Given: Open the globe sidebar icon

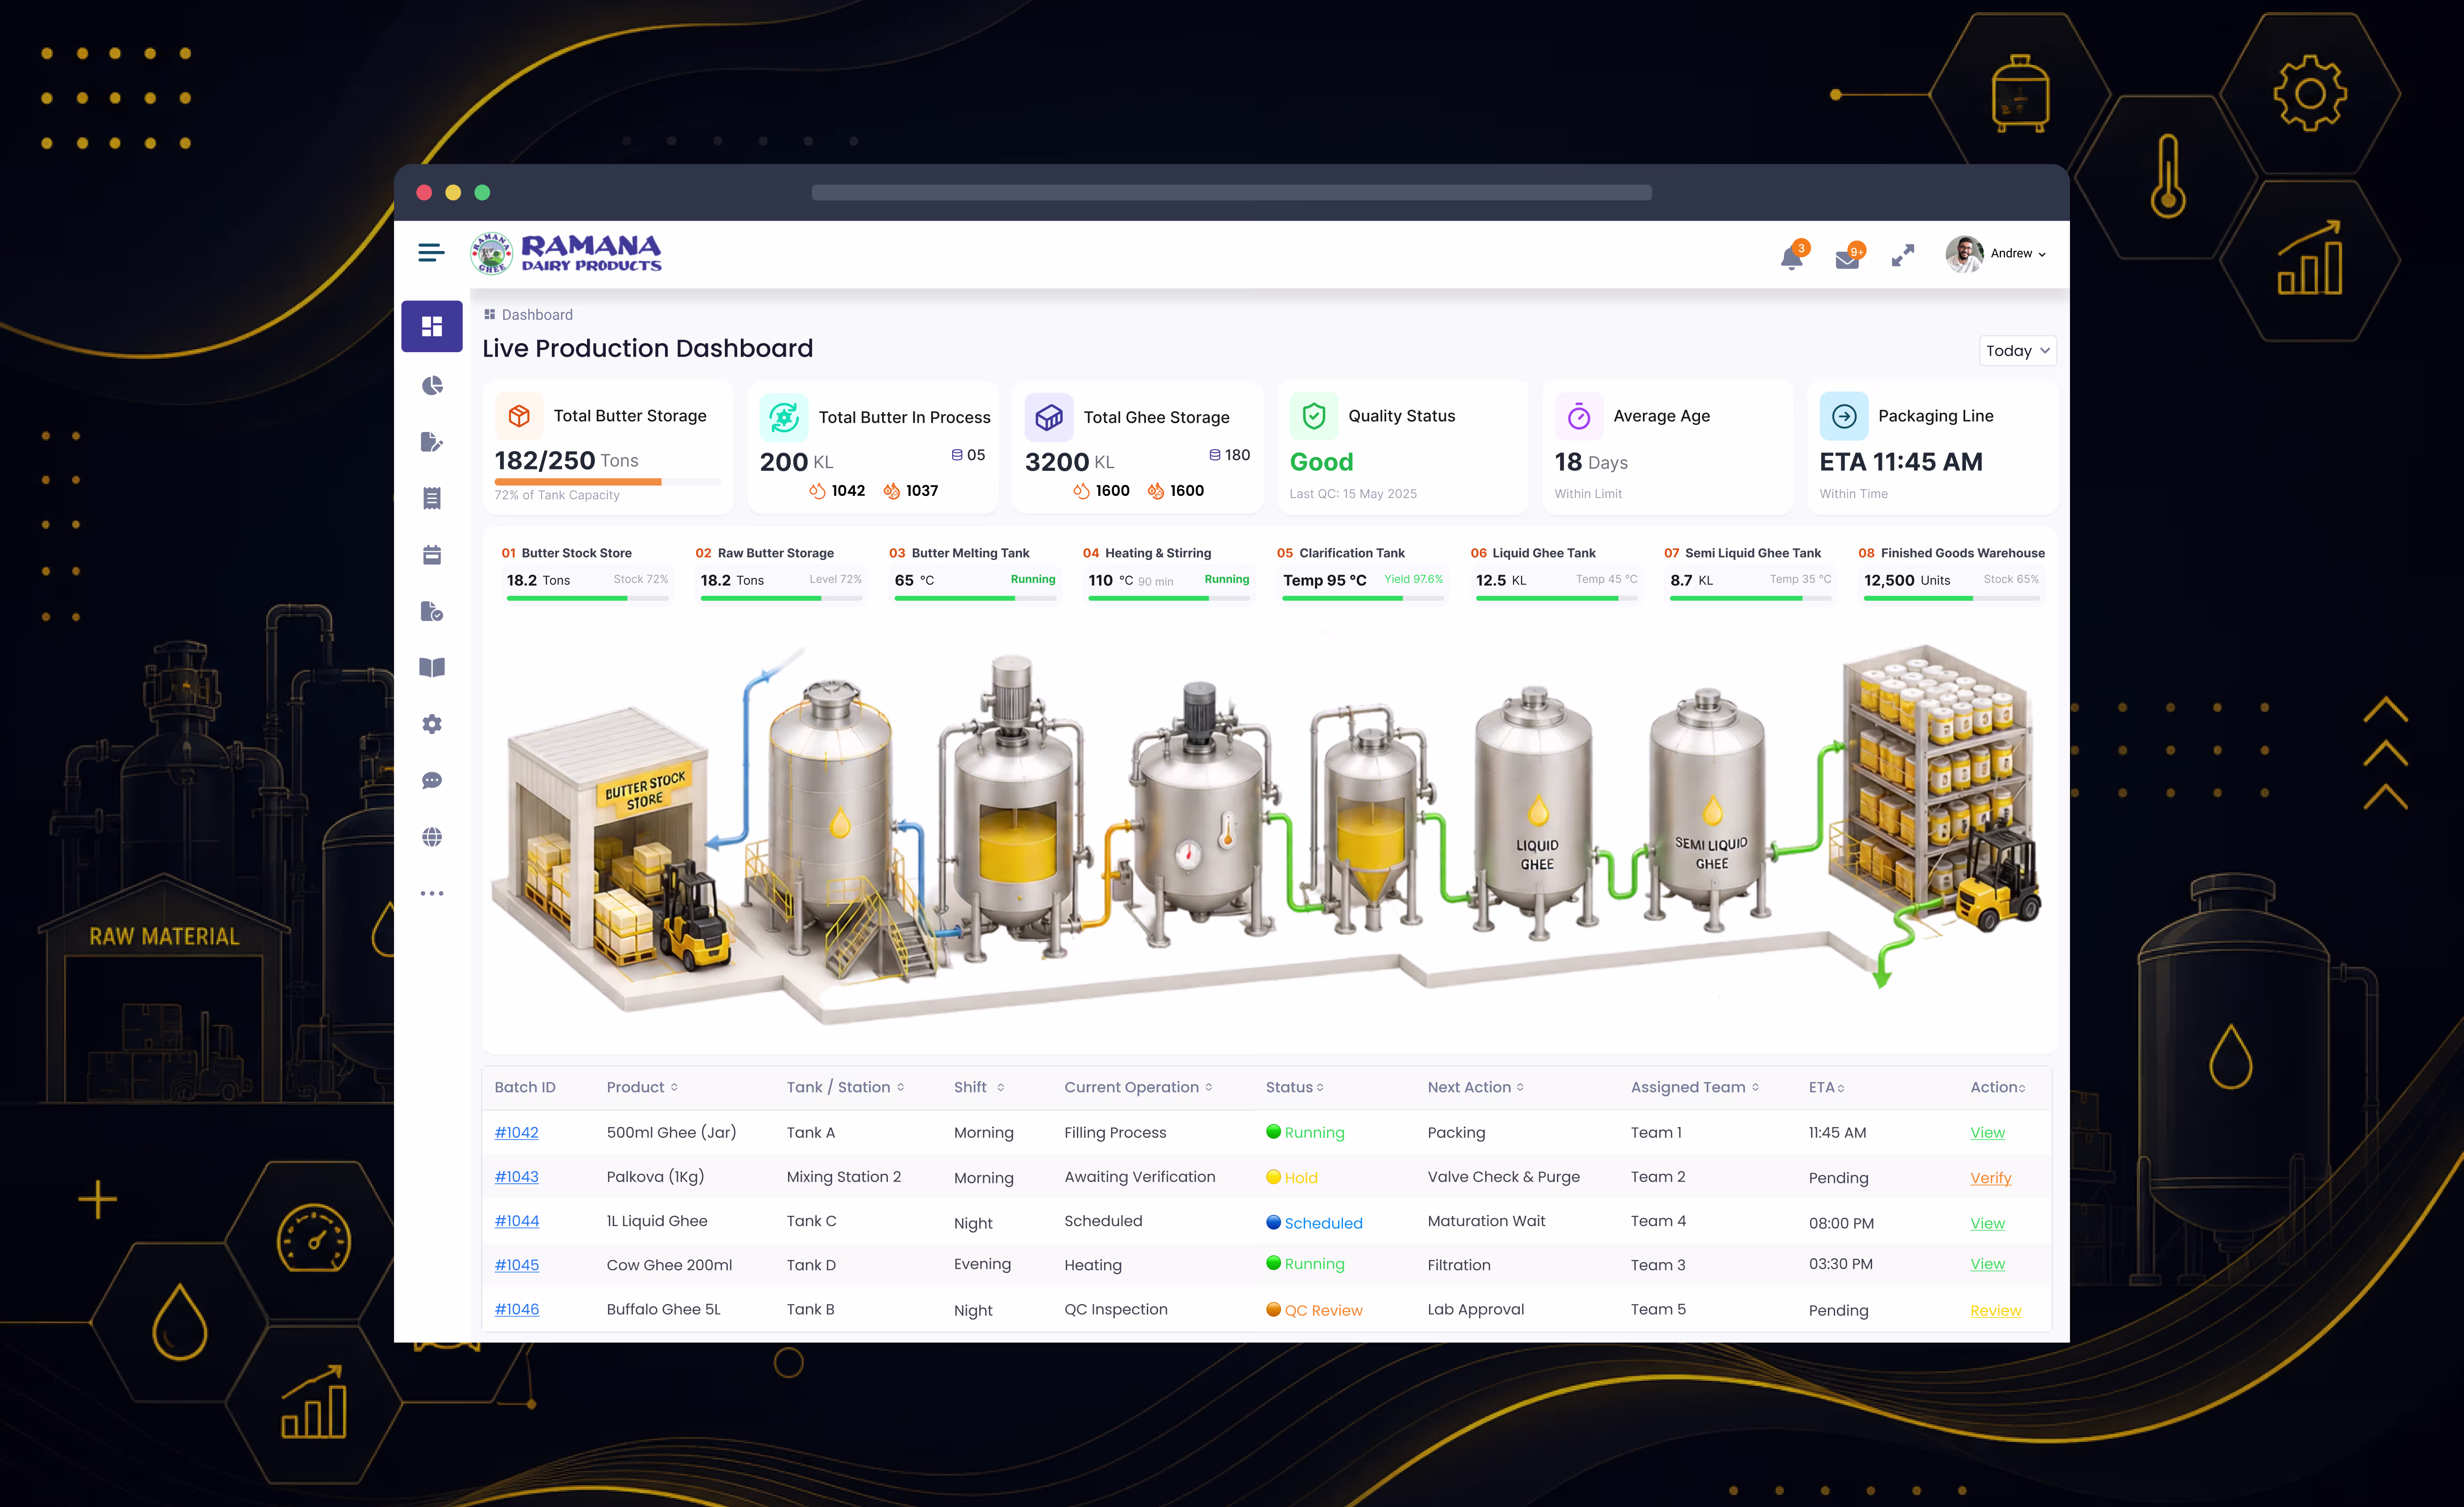Looking at the screenshot, I should pyautogui.click(x=432, y=837).
